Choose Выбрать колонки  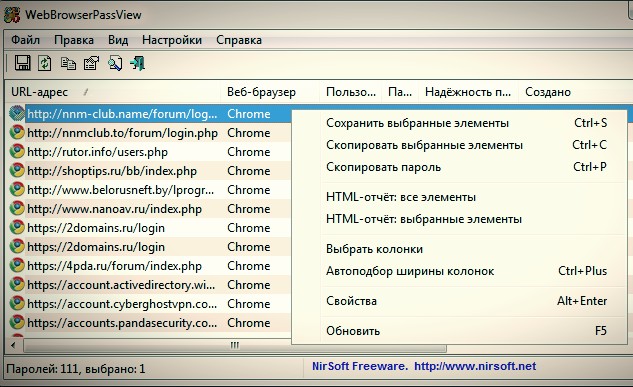pyautogui.click(x=459, y=249)
